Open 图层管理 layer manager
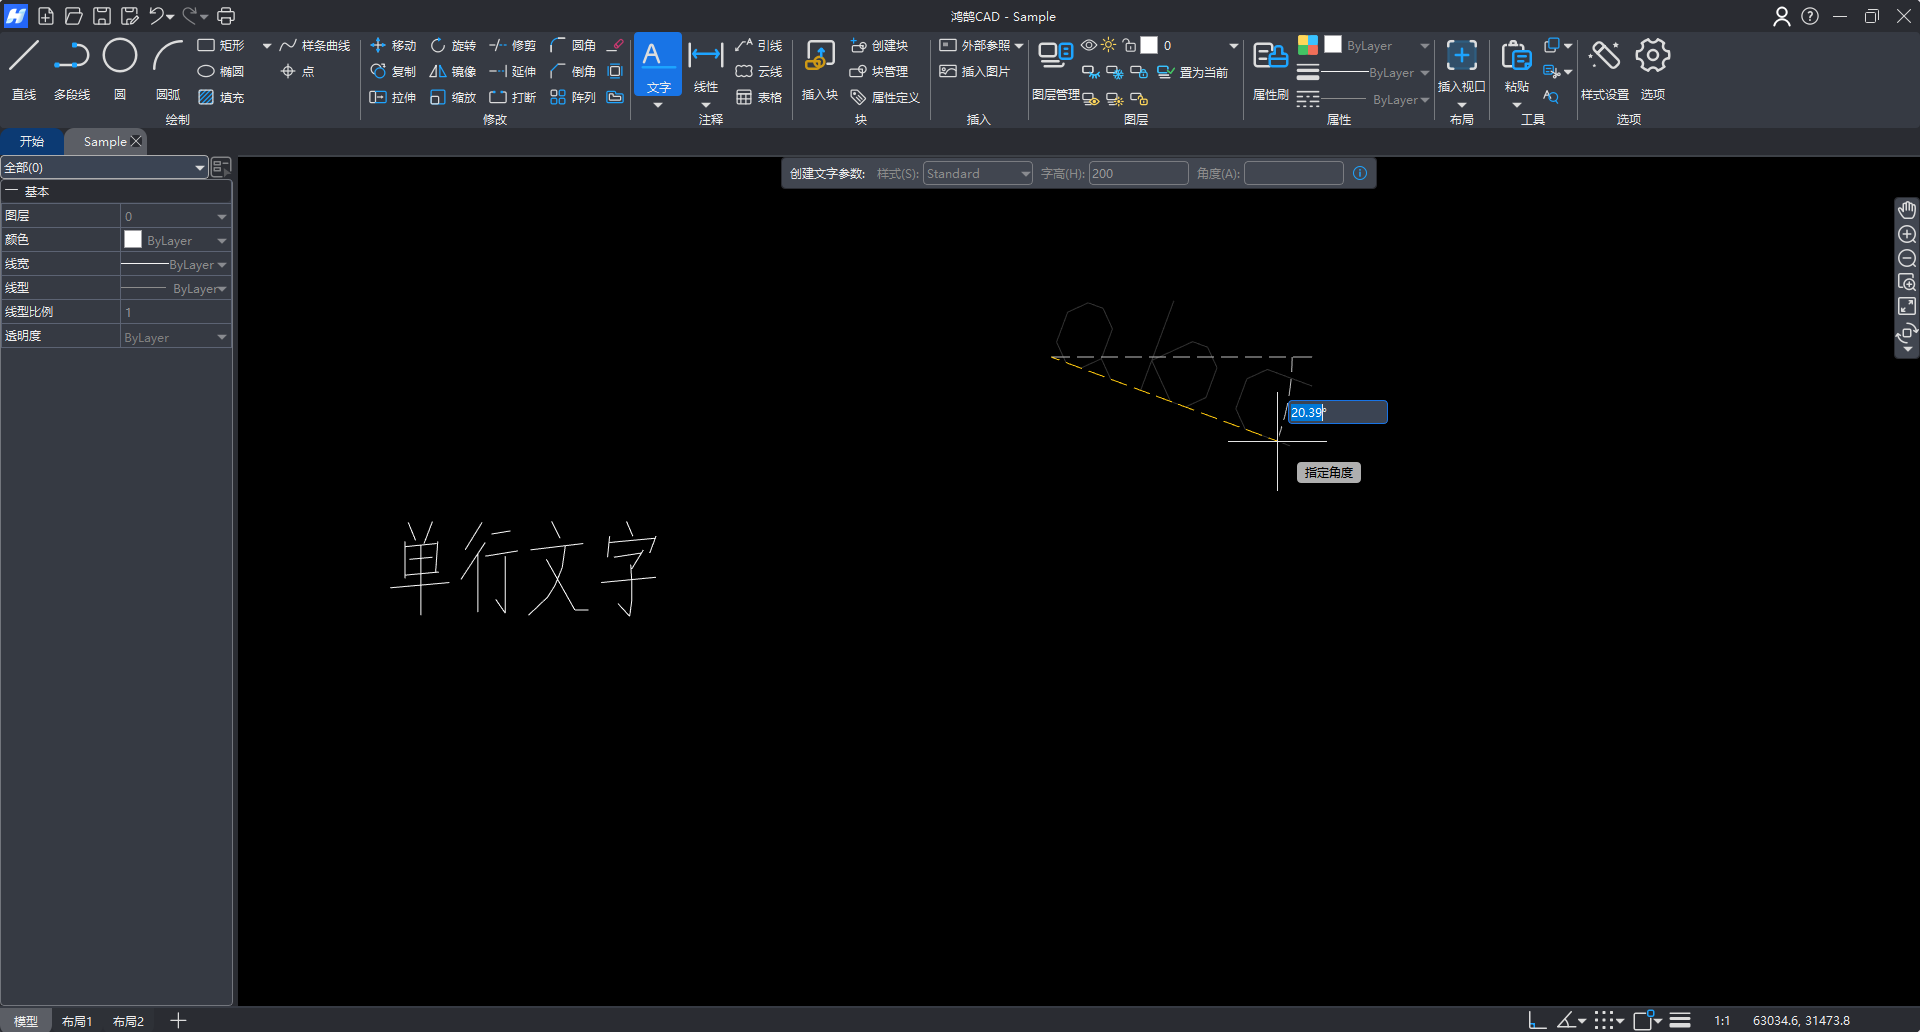 pyautogui.click(x=1055, y=68)
